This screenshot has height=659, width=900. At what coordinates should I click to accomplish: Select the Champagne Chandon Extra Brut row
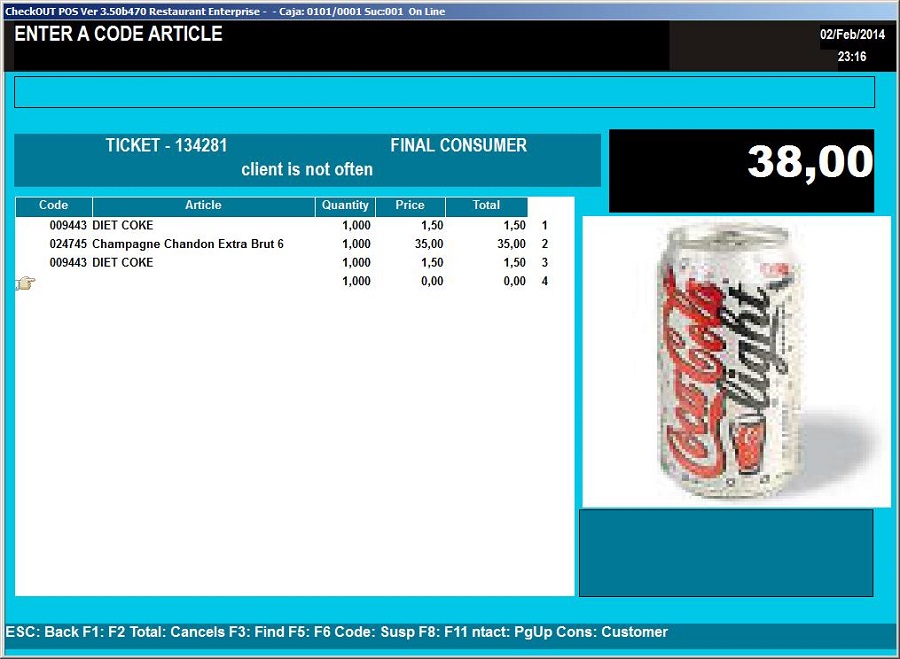click(x=187, y=244)
